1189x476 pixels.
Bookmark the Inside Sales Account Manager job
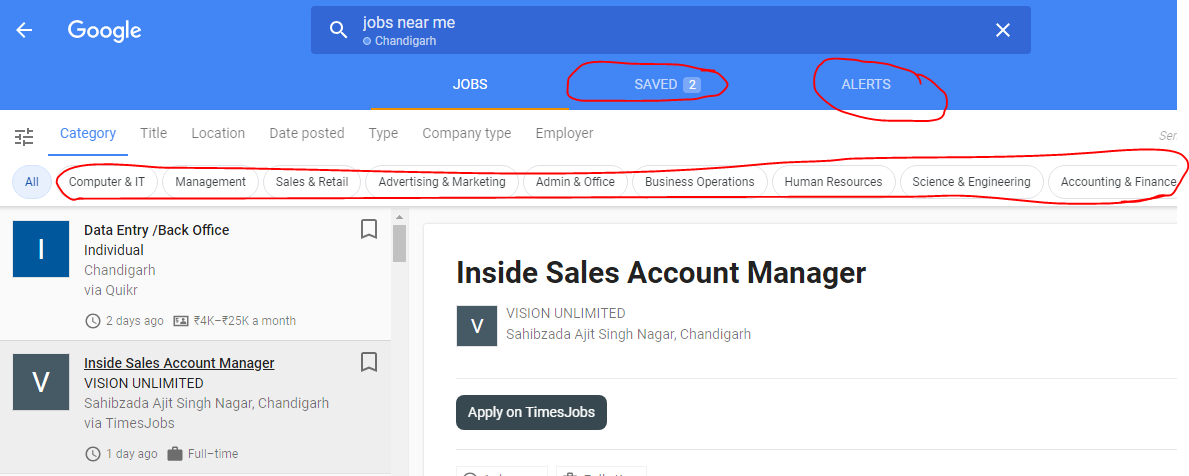pyautogui.click(x=369, y=362)
